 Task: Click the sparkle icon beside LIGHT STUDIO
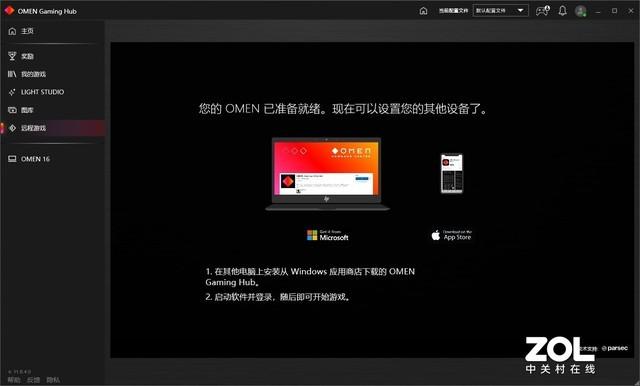(12, 92)
